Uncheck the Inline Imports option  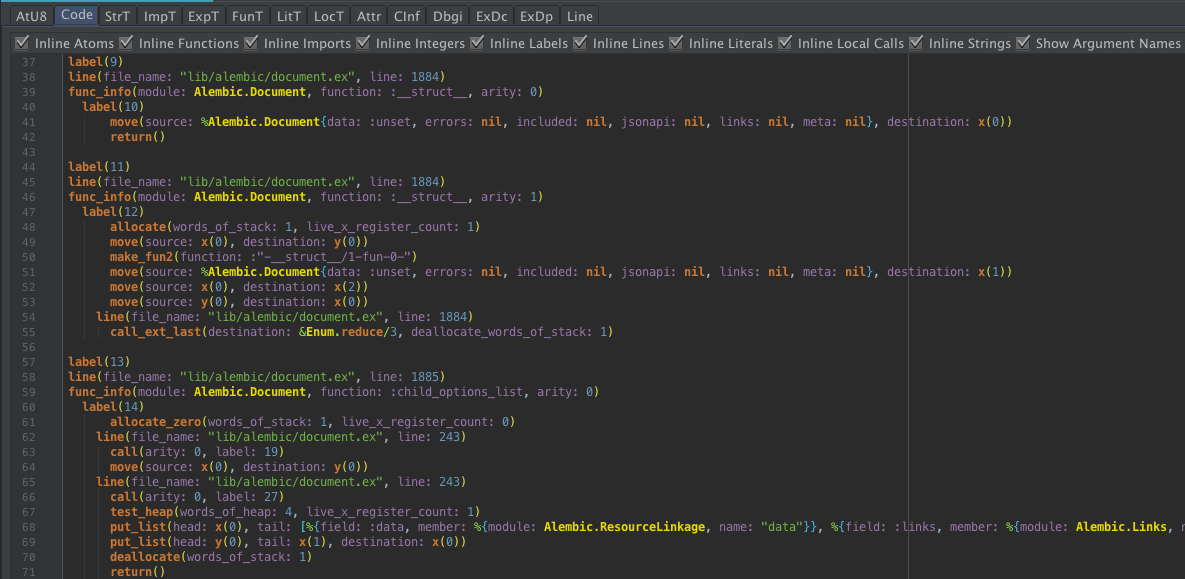(254, 43)
